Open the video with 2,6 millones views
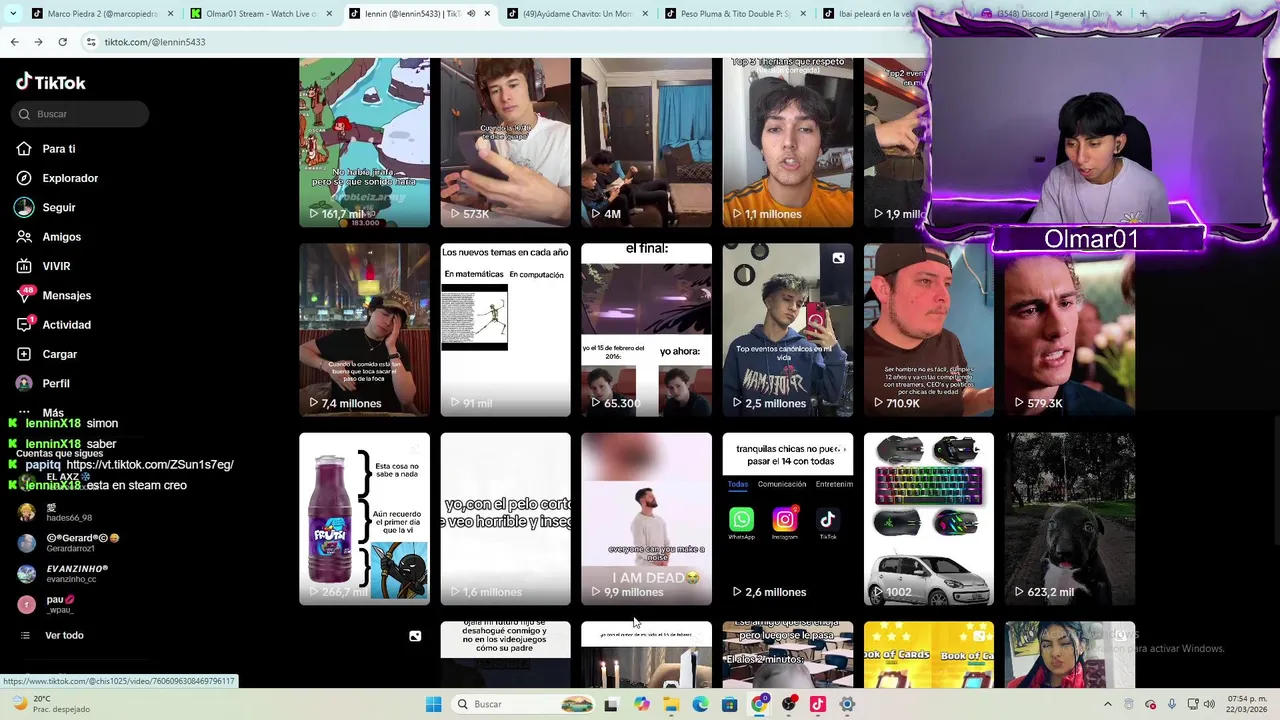 tap(788, 519)
